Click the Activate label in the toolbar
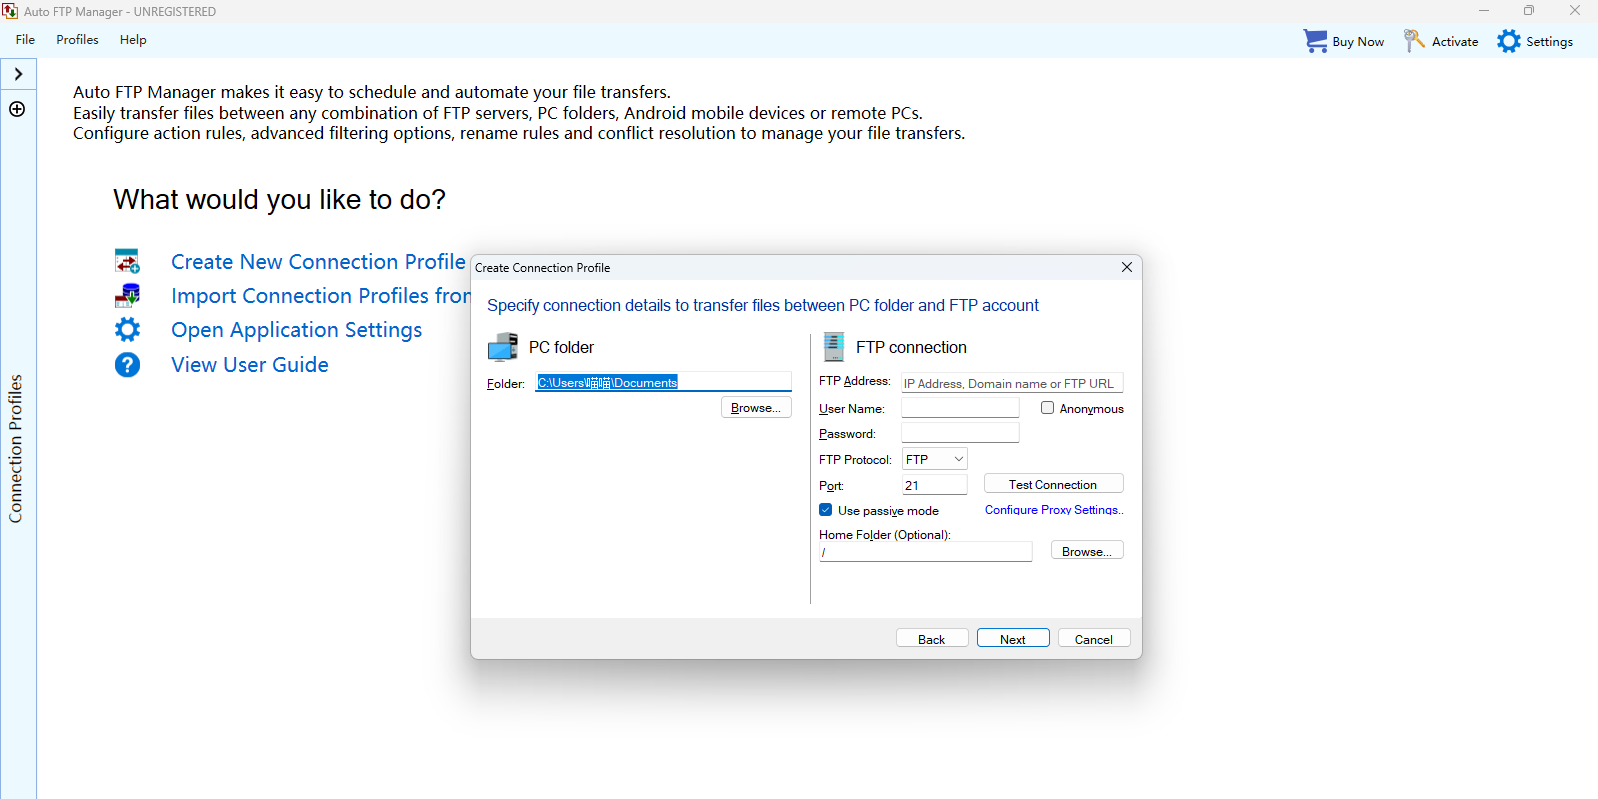The height and width of the screenshot is (799, 1598). [x=1455, y=42]
